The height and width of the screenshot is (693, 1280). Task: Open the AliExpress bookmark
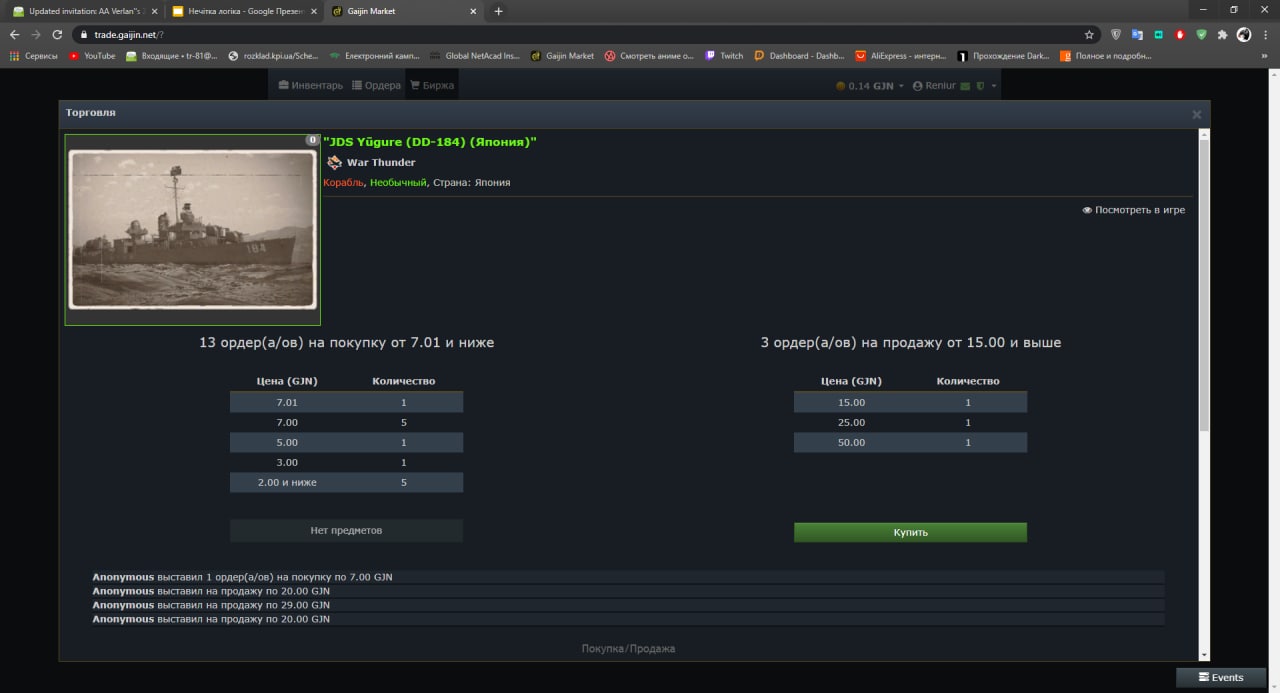[x=901, y=56]
